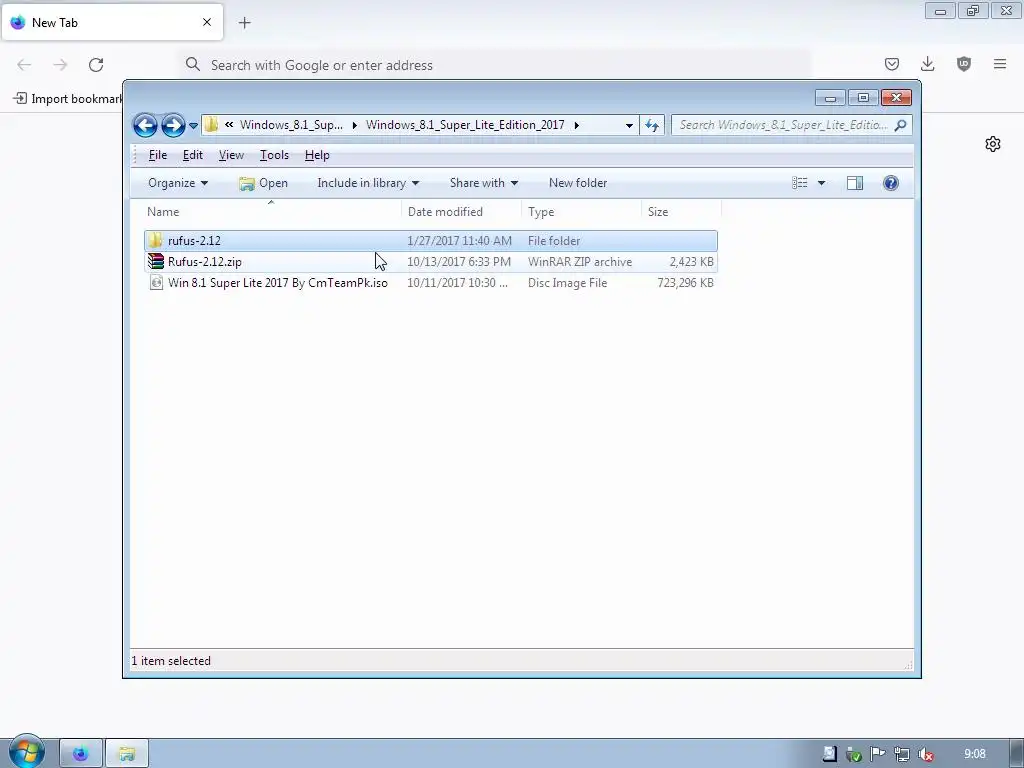The image size is (1024, 768).
Task: Refresh the Explorer folder view
Action: (x=652, y=125)
